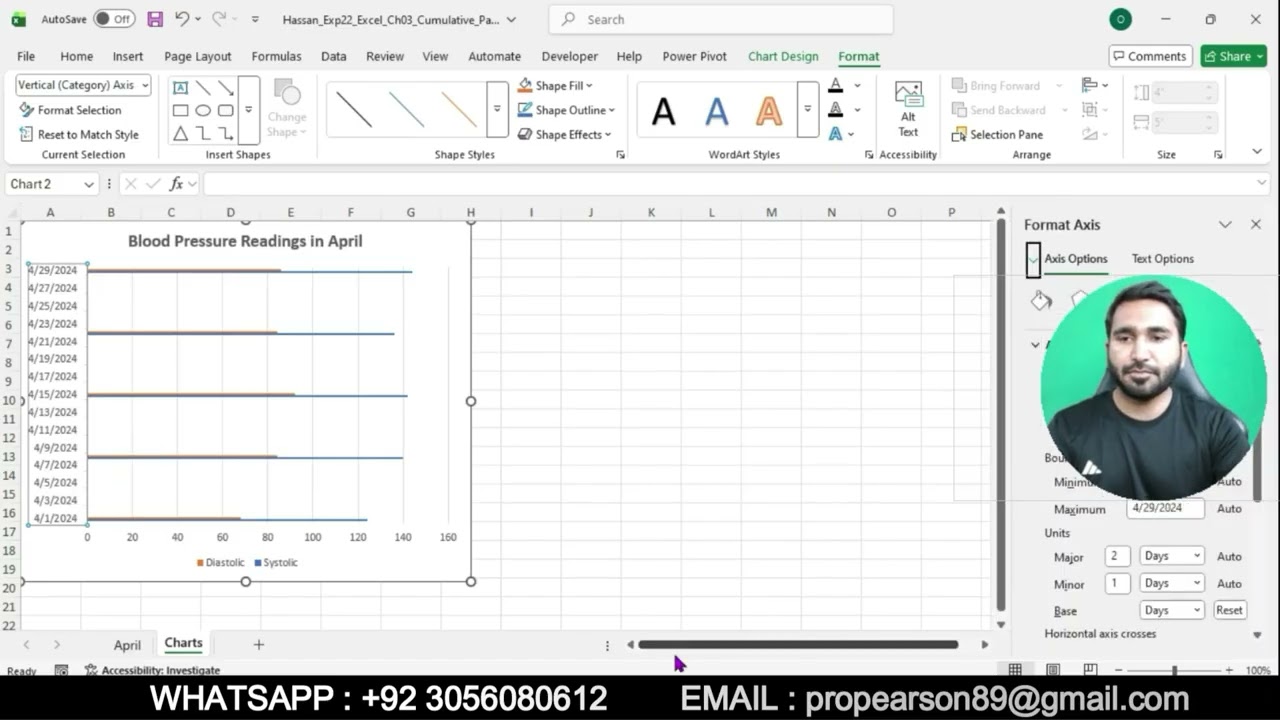Screen dimensions: 1280x720
Task: Switch to Page Layout view in status bar
Action: (x=1053, y=670)
